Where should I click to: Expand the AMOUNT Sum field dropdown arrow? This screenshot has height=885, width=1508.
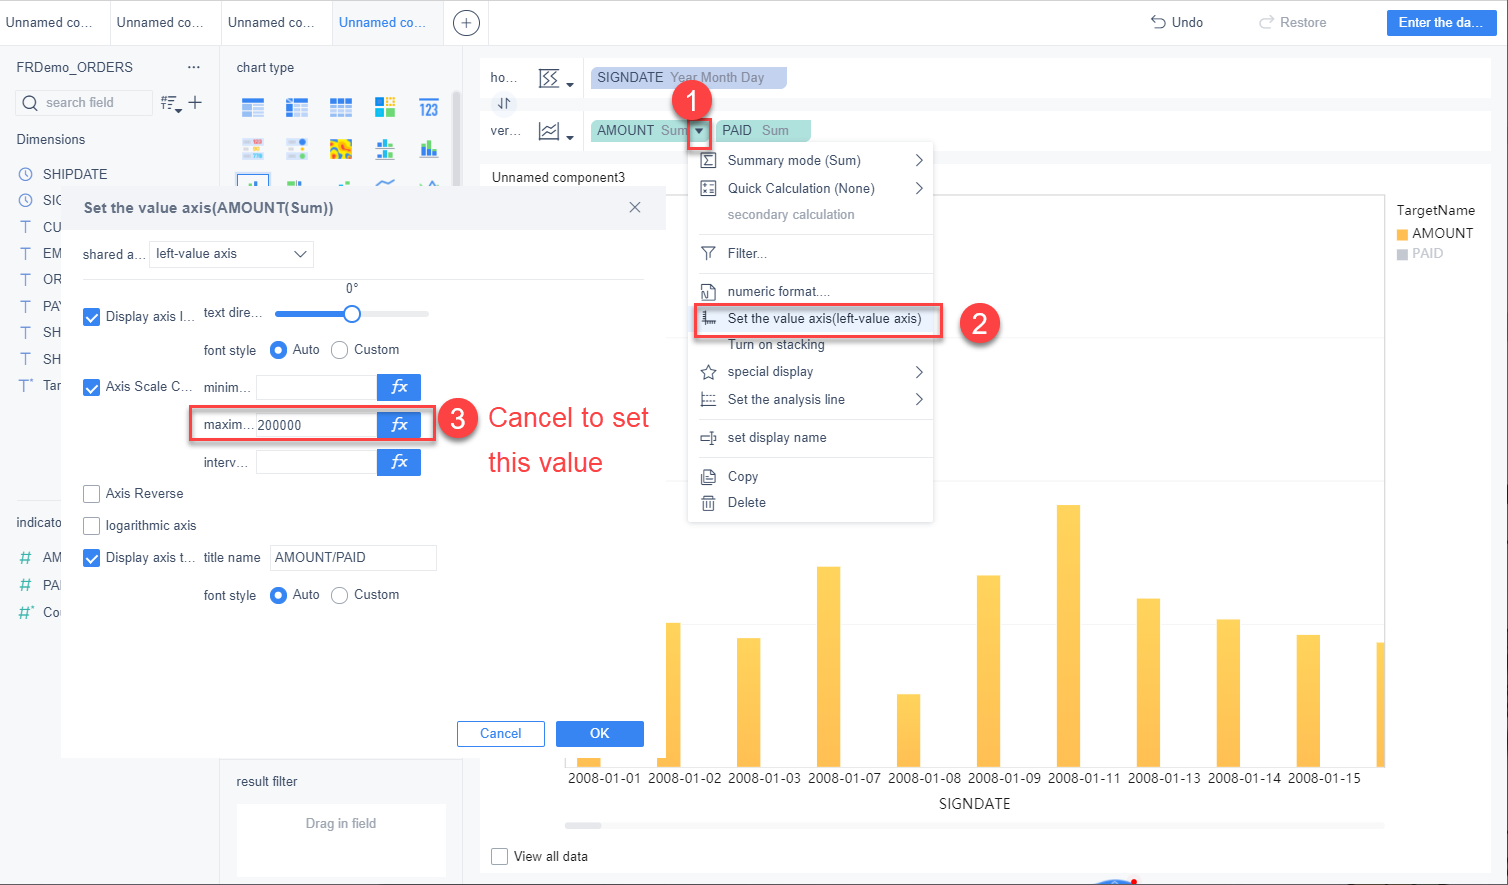point(700,131)
